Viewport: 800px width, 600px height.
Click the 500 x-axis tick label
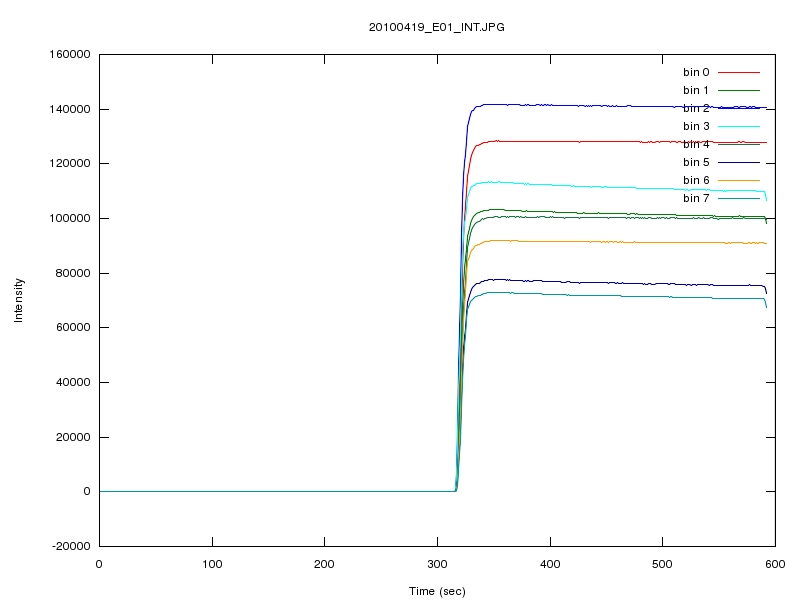[662, 564]
